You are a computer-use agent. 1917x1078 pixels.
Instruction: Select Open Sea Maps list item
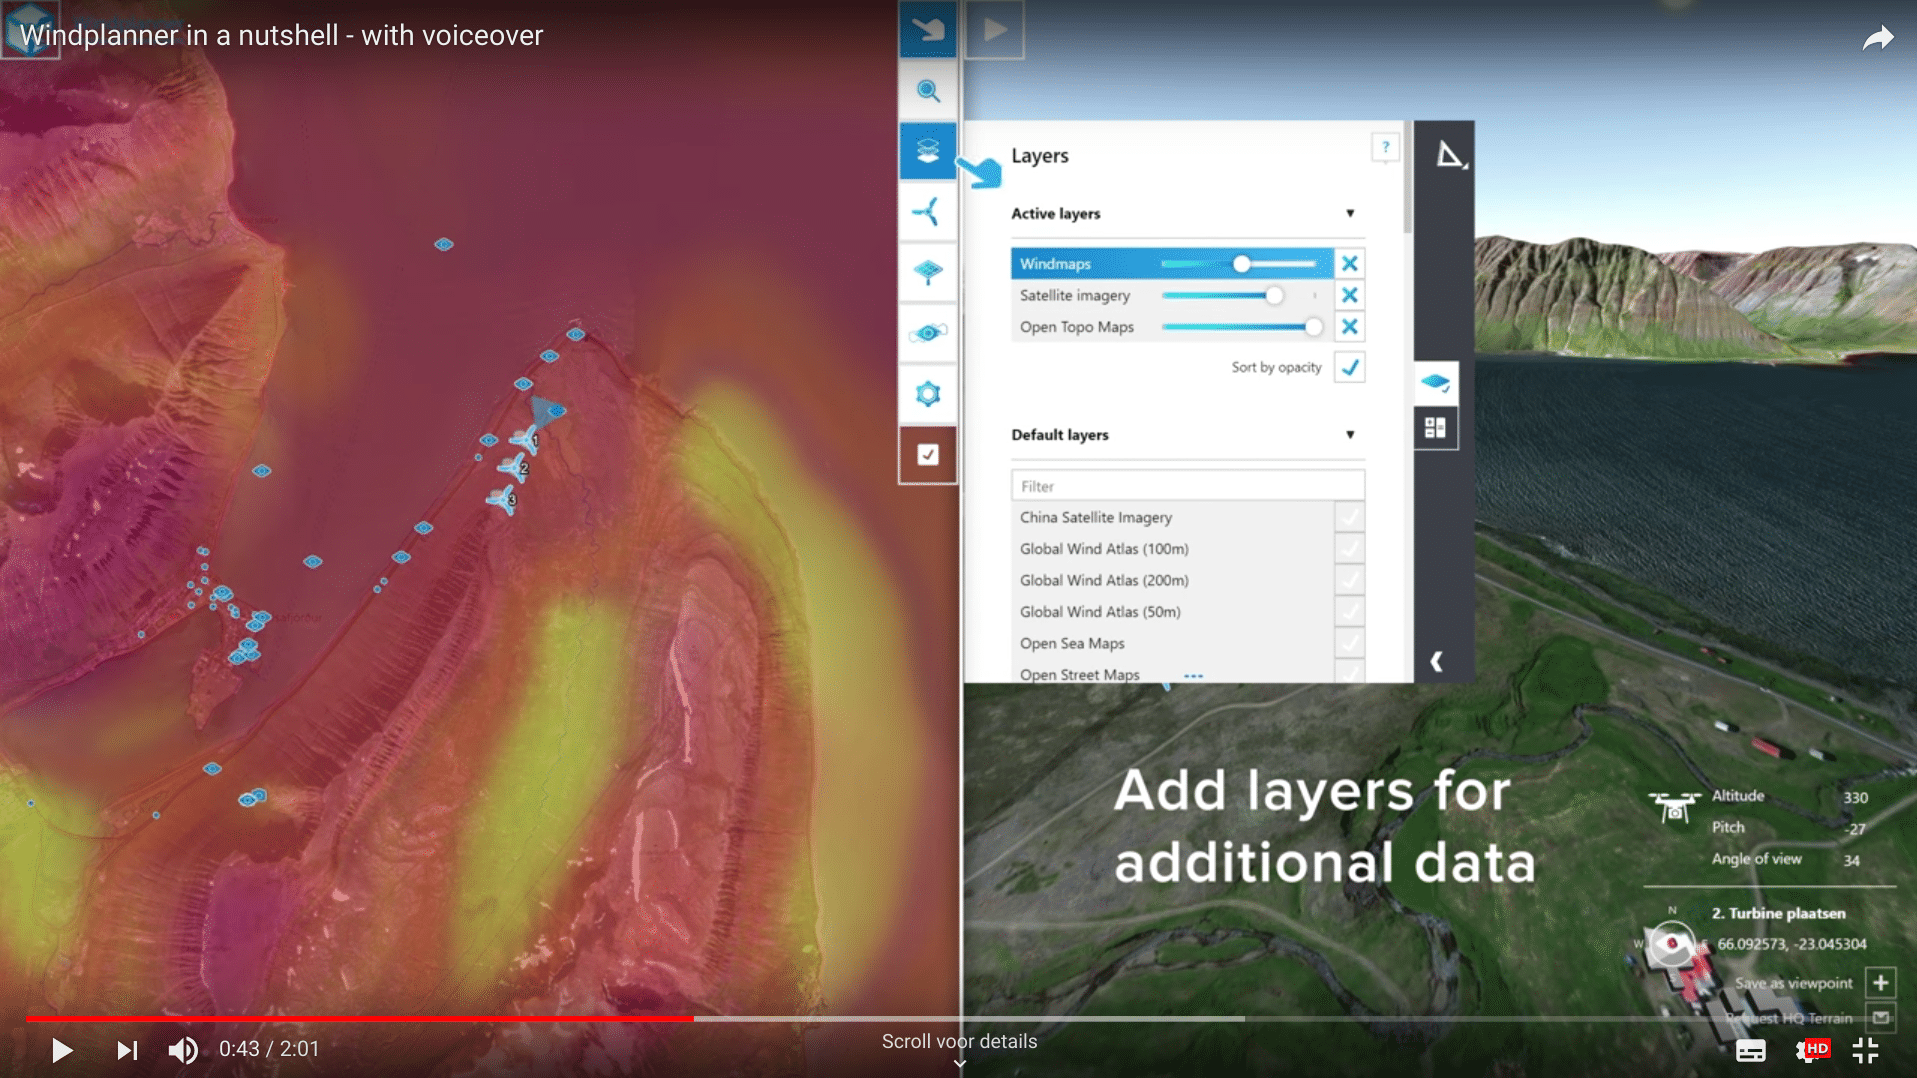click(1172, 644)
